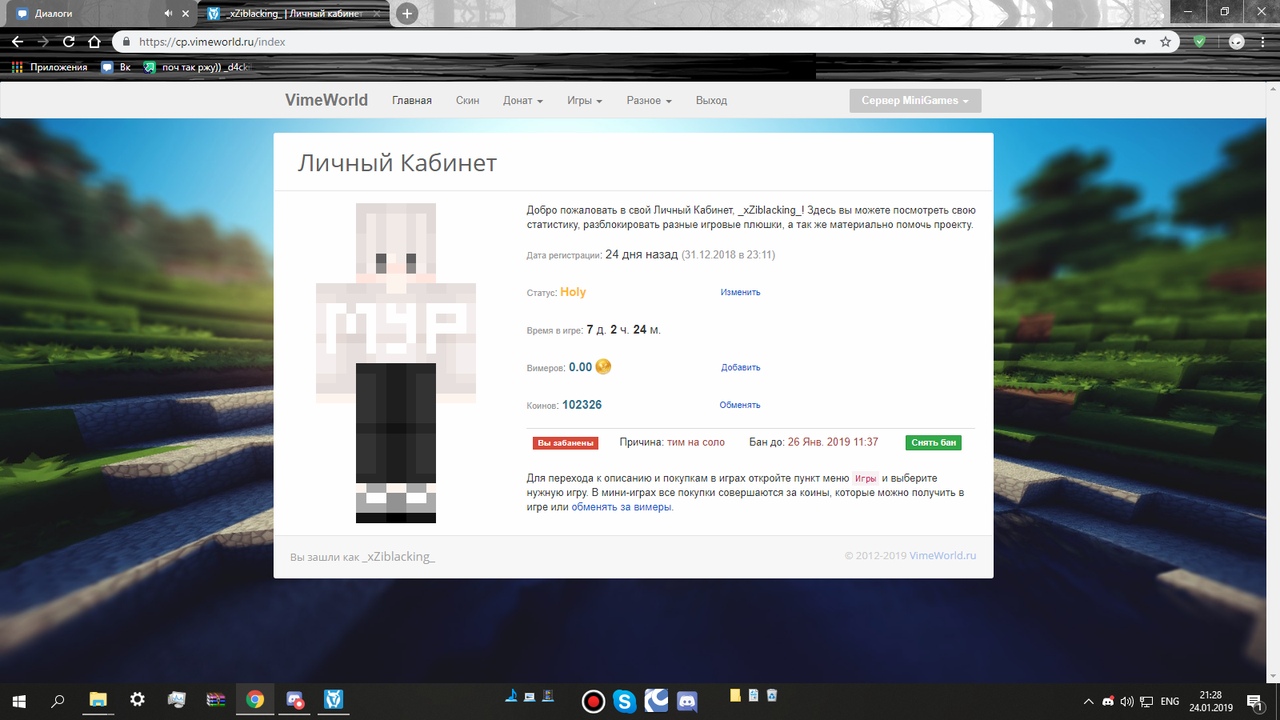The height and width of the screenshot is (720, 1280).
Task: Open the Сервер MiniGames dropdown
Action: [914, 101]
